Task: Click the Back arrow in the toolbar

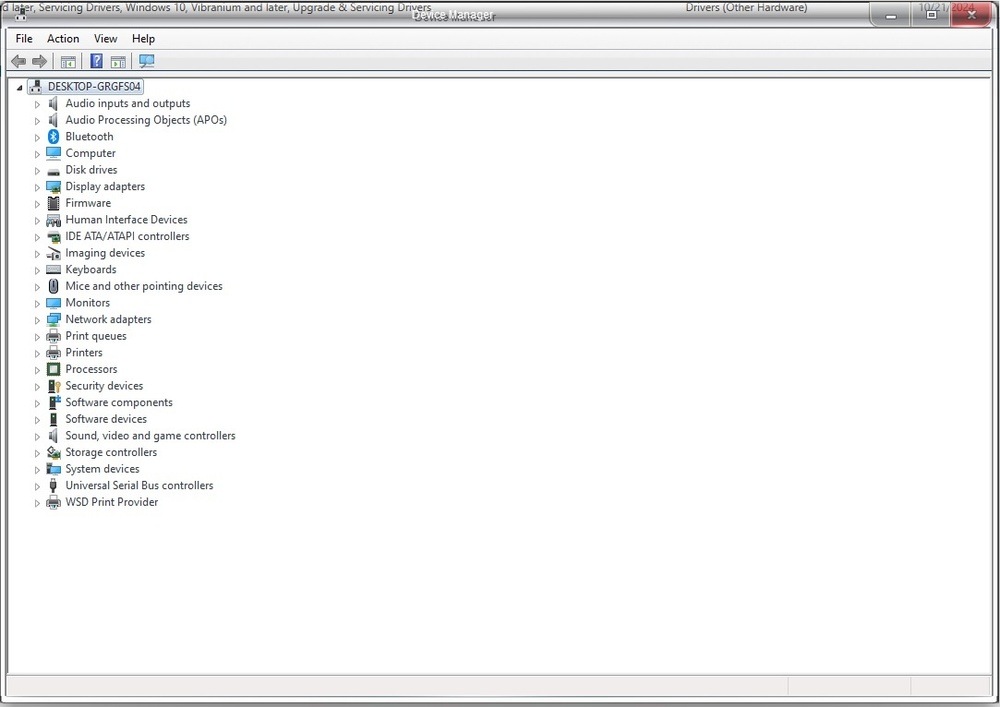Action: 18,62
